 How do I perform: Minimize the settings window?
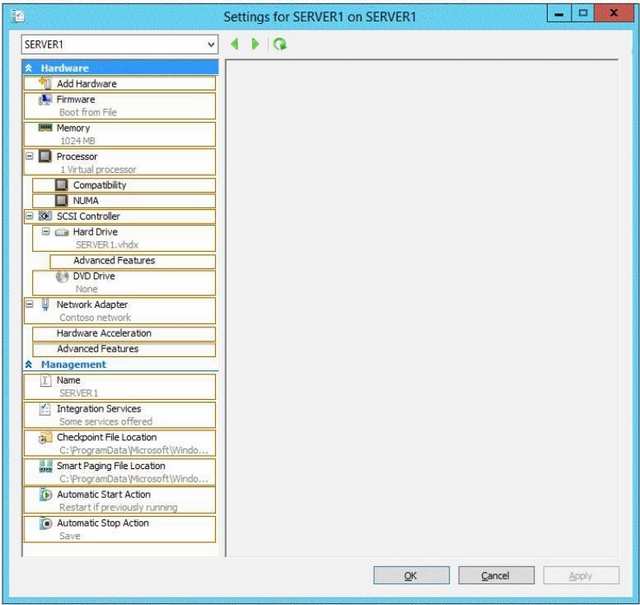(559, 14)
